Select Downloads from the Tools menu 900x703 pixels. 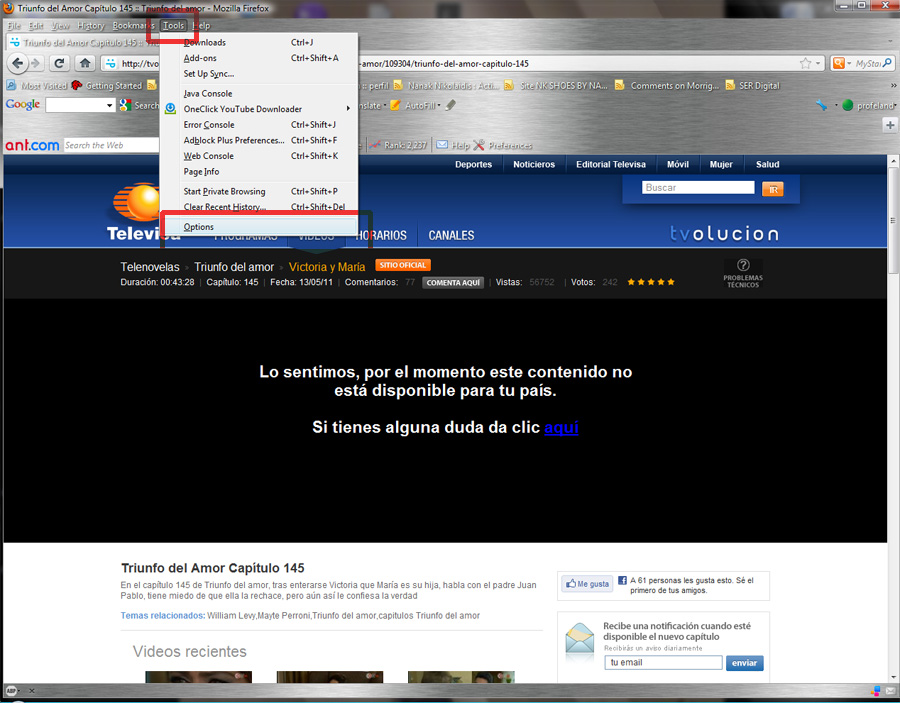coord(259,42)
